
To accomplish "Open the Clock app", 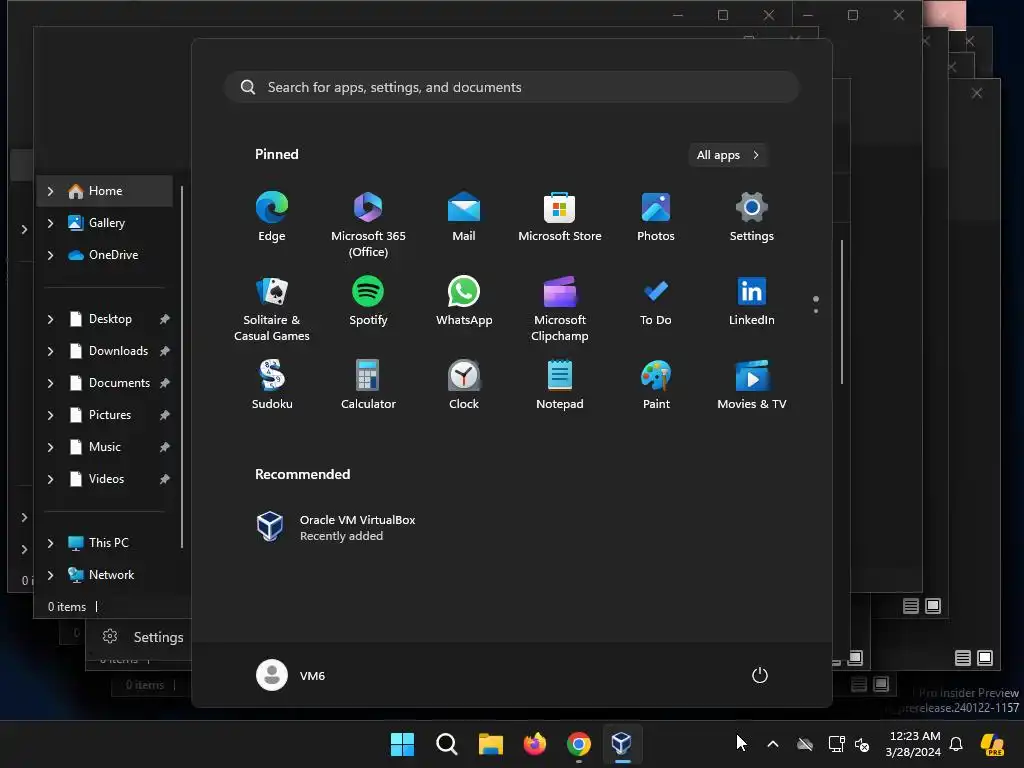I will [x=464, y=385].
